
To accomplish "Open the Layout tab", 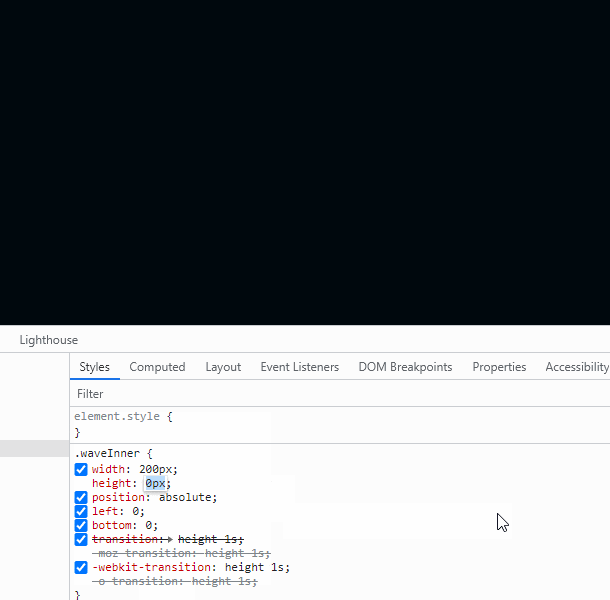I will pyautogui.click(x=223, y=367).
